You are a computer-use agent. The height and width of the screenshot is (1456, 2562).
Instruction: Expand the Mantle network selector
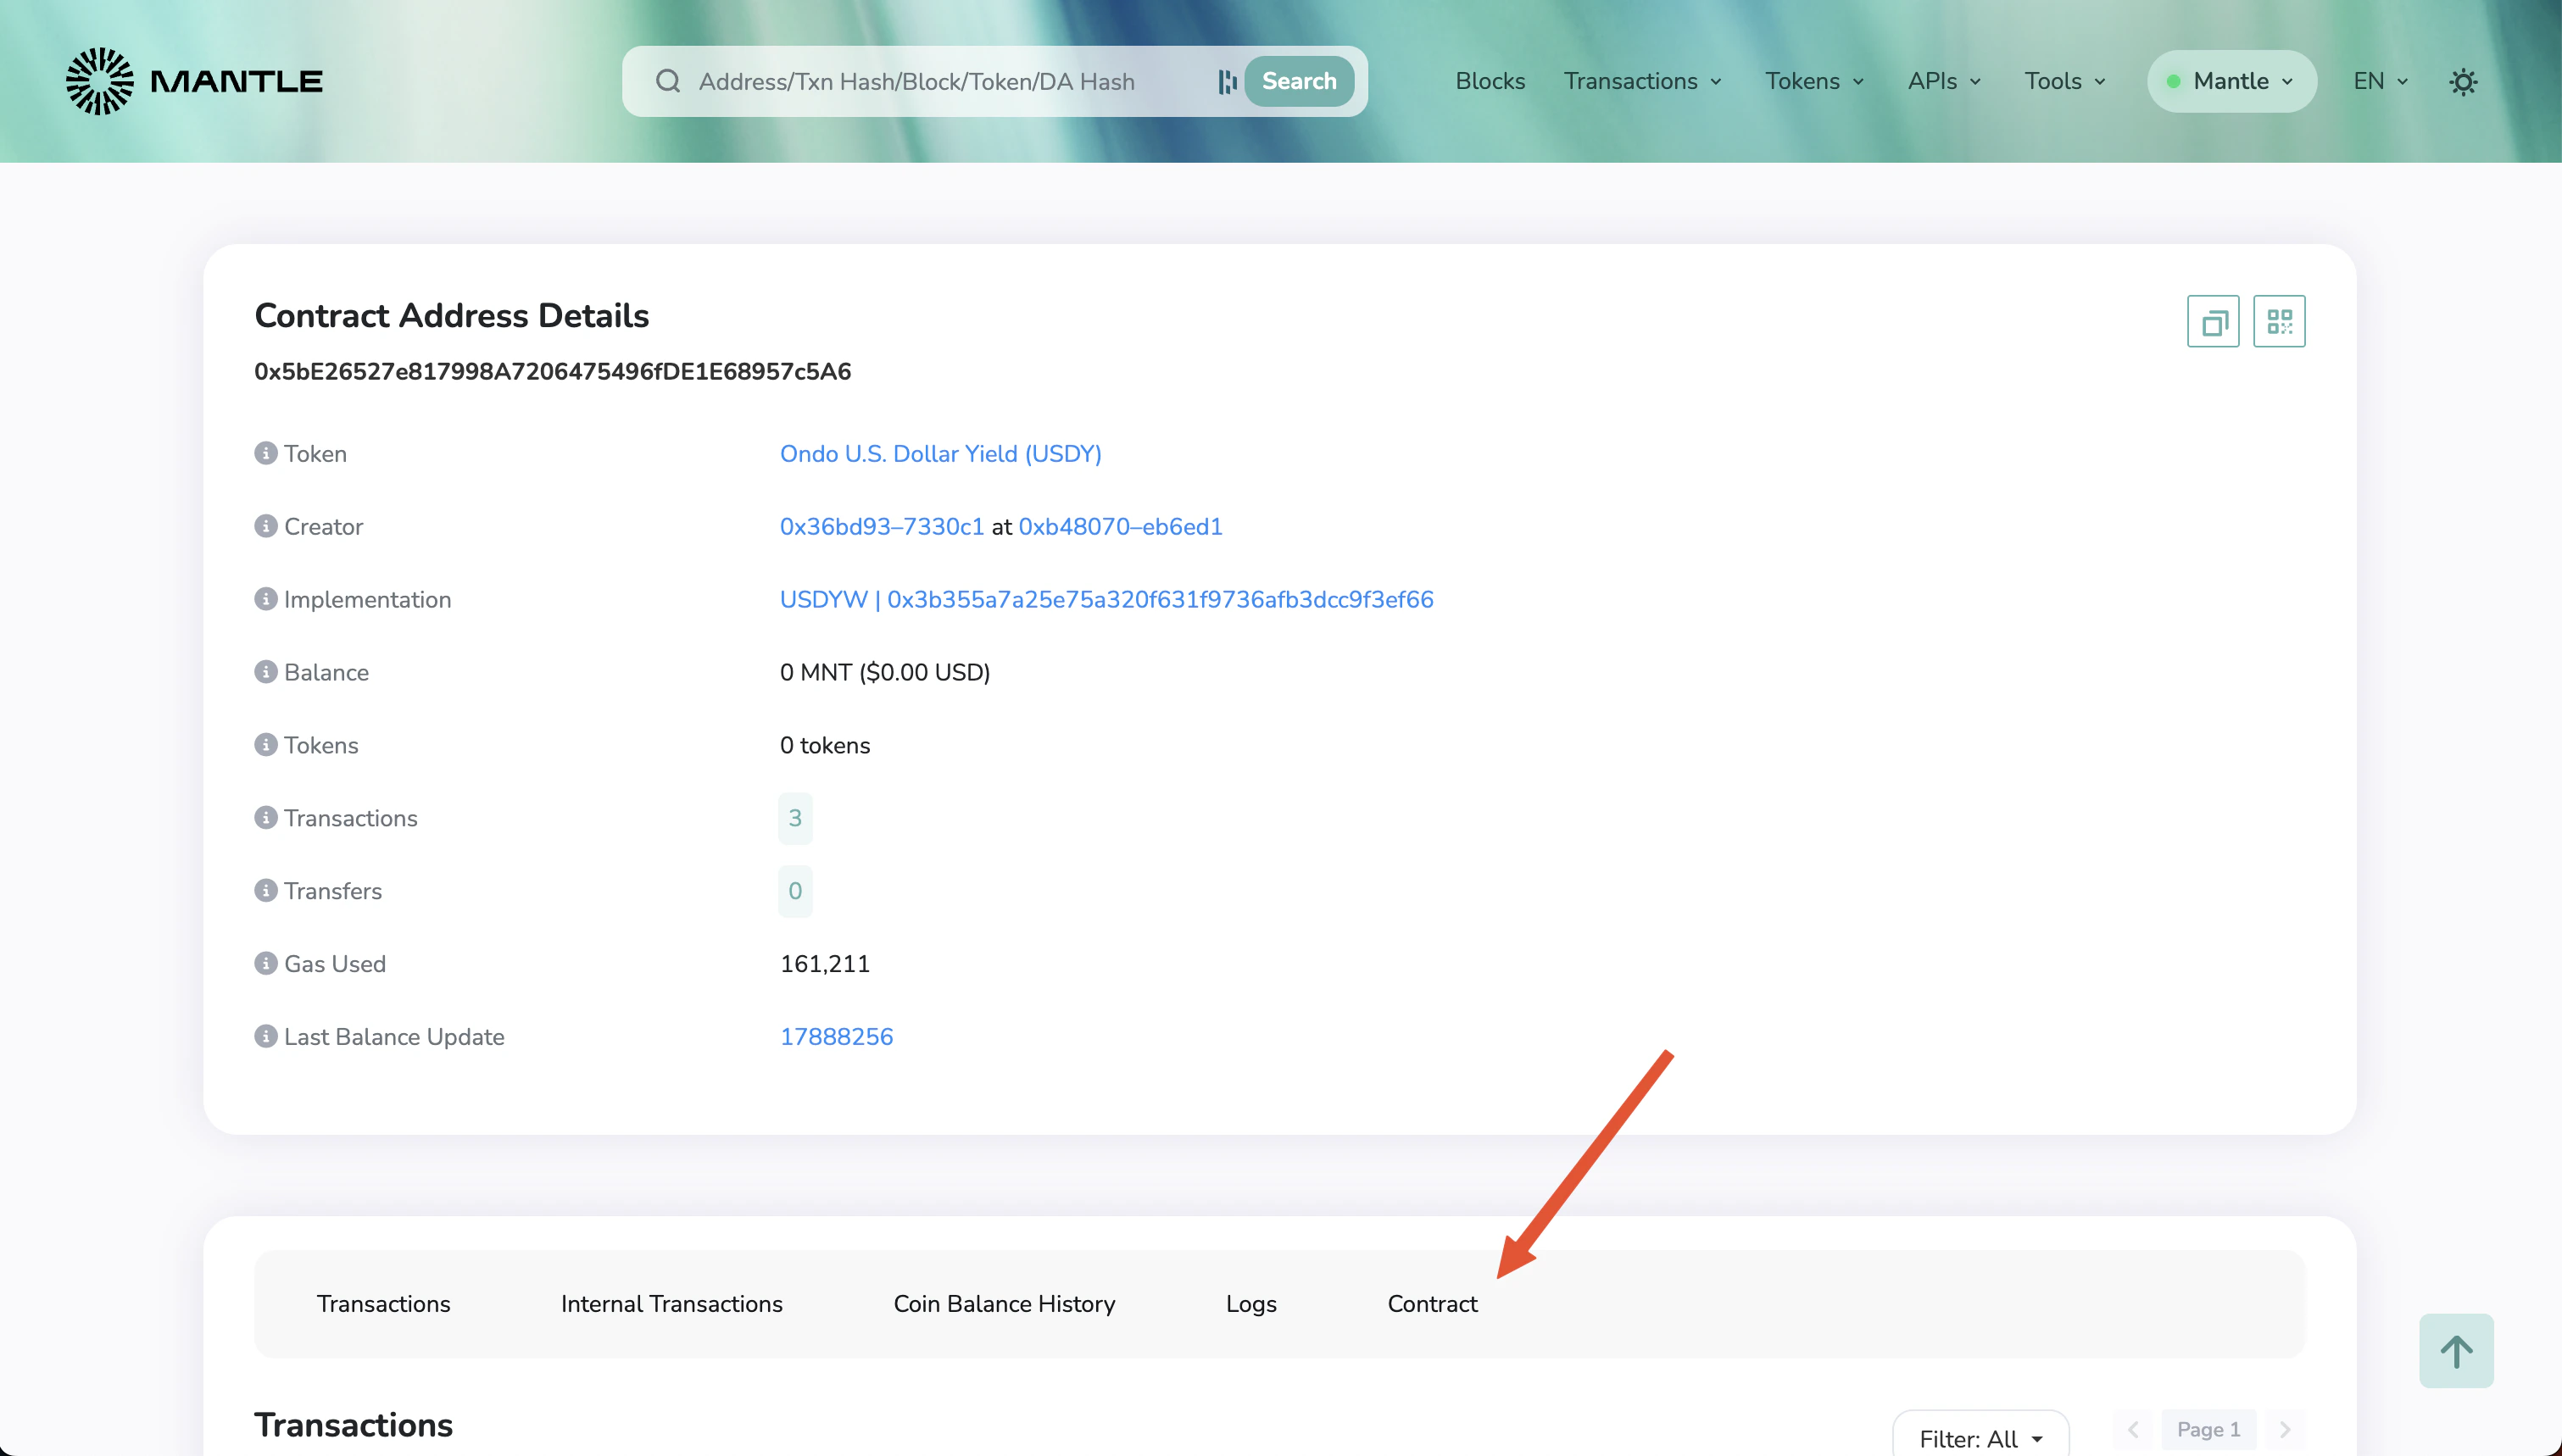pos(2231,81)
